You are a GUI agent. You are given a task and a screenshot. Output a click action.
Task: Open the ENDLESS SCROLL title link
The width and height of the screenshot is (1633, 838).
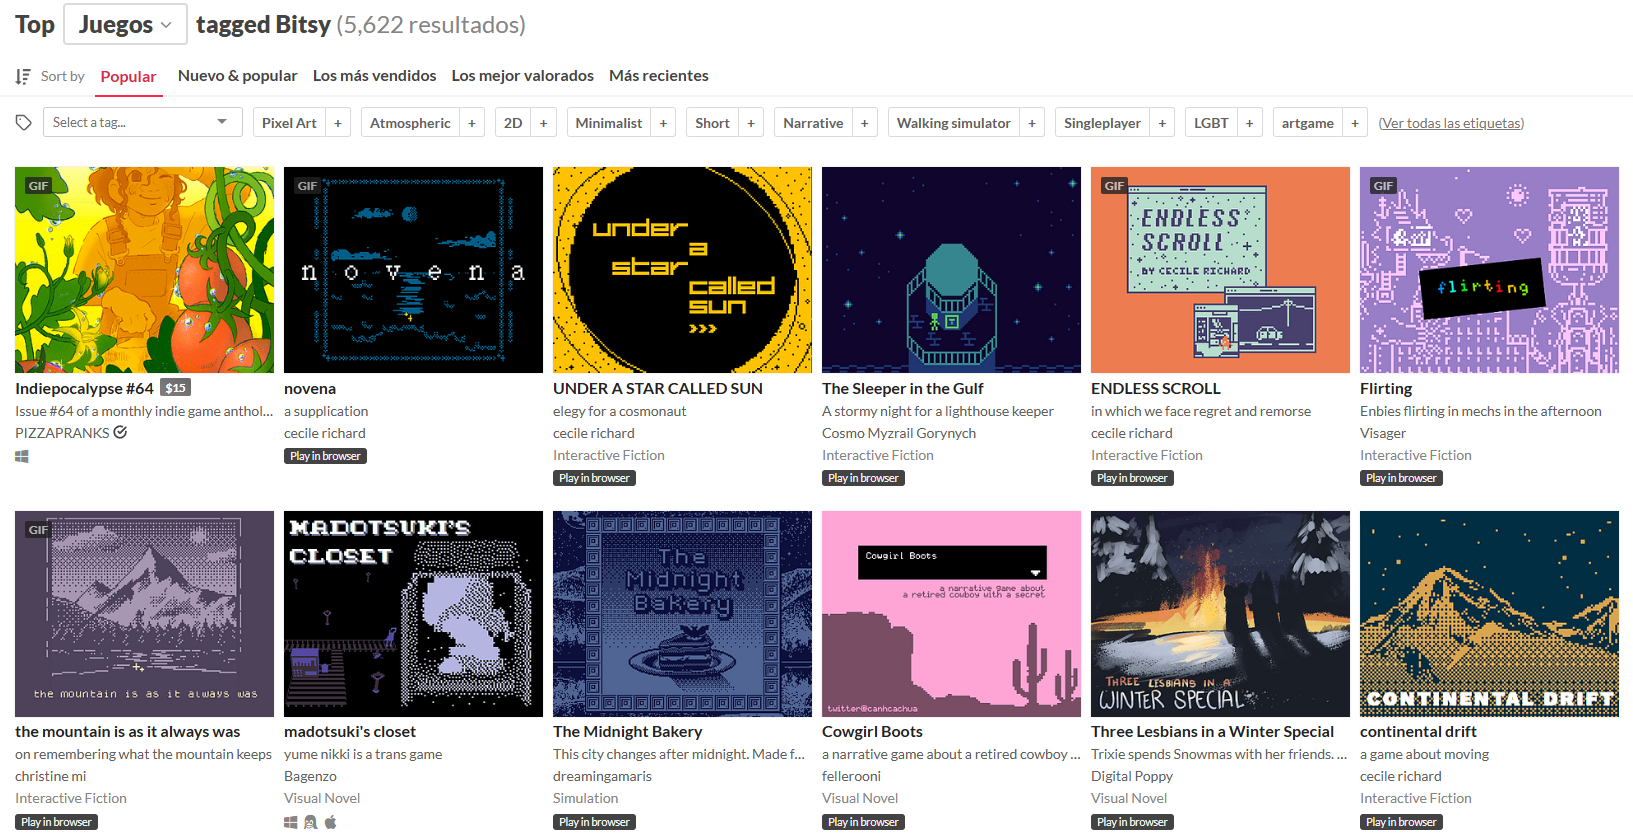[x=1156, y=388]
